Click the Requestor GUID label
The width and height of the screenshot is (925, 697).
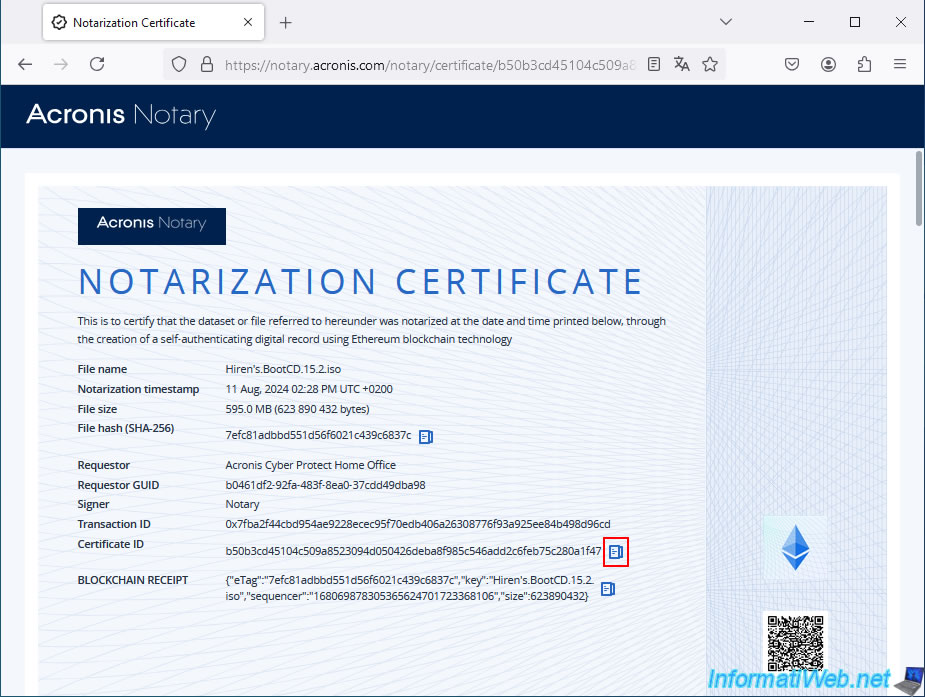(118, 485)
